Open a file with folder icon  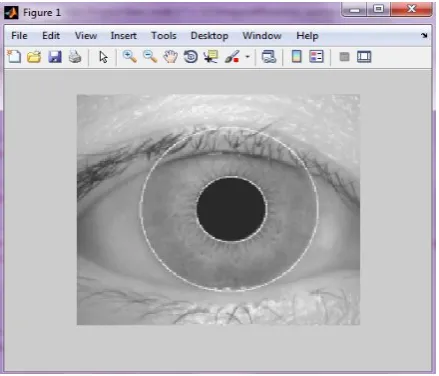click(x=34, y=57)
